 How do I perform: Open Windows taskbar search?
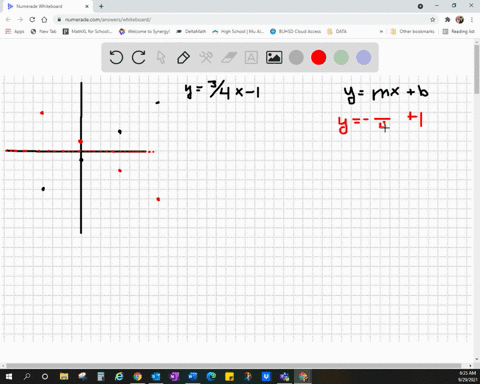(x=27, y=377)
